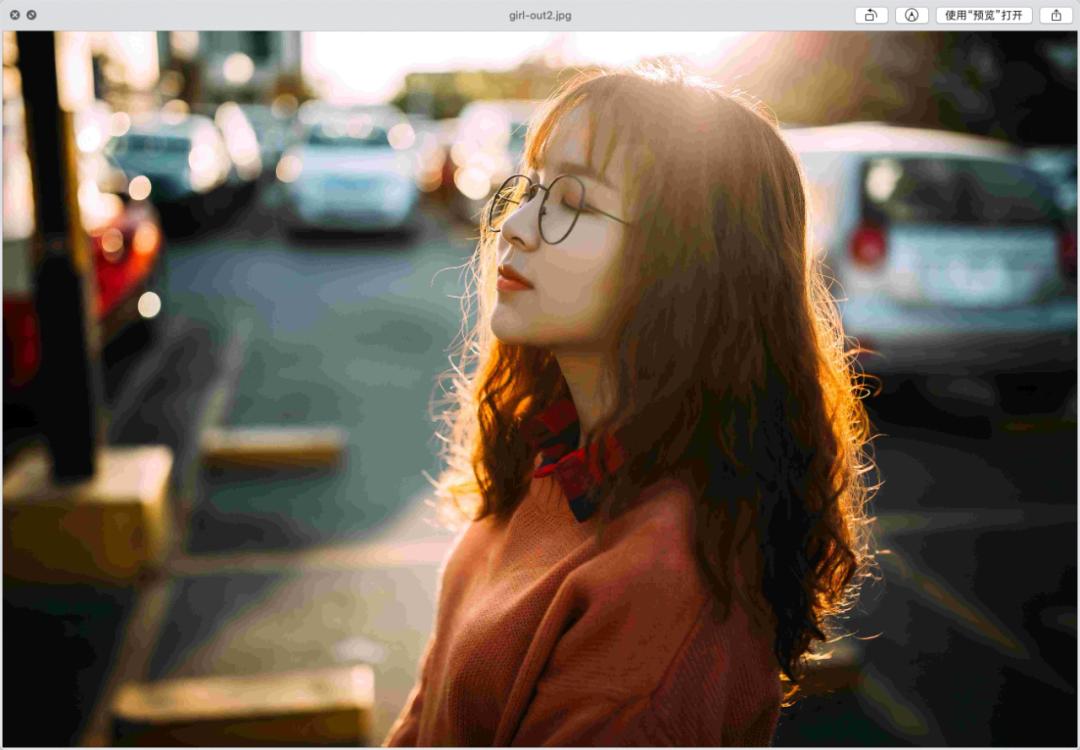Image resolution: width=1080 pixels, height=750 pixels.
Task: Click the export icon beside Preview button
Action: 1055,15
